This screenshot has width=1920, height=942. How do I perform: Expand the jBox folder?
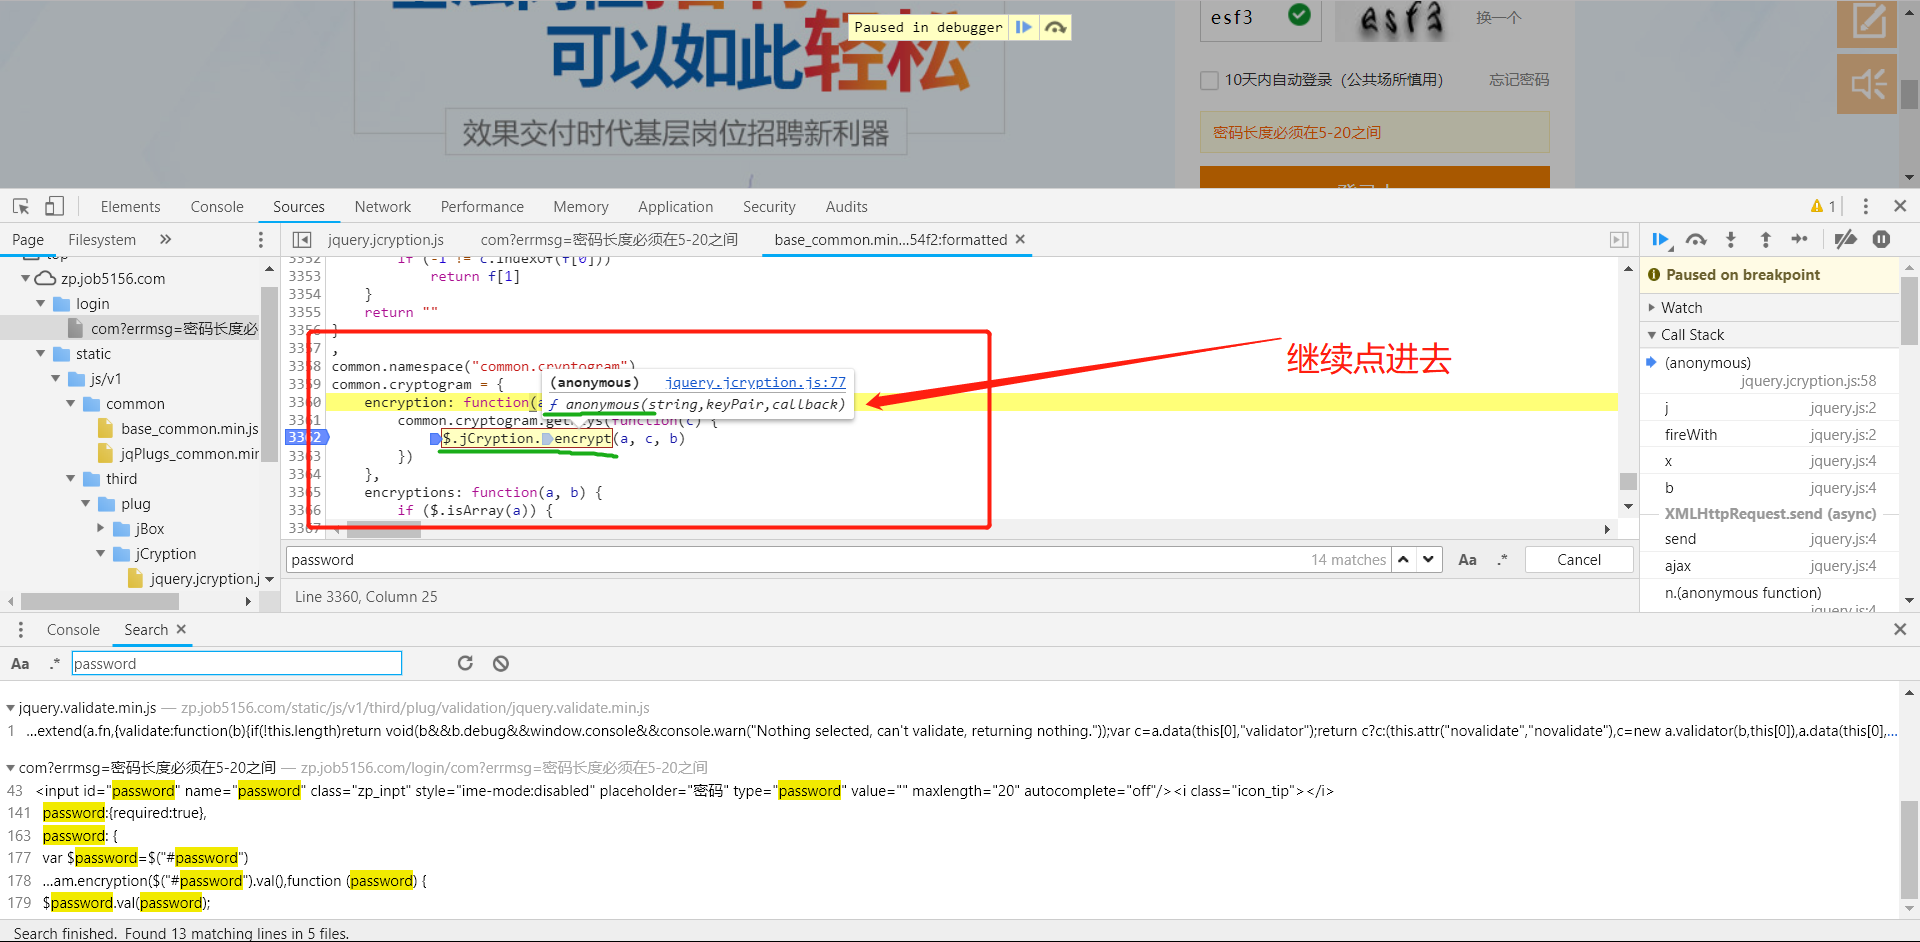(100, 528)
